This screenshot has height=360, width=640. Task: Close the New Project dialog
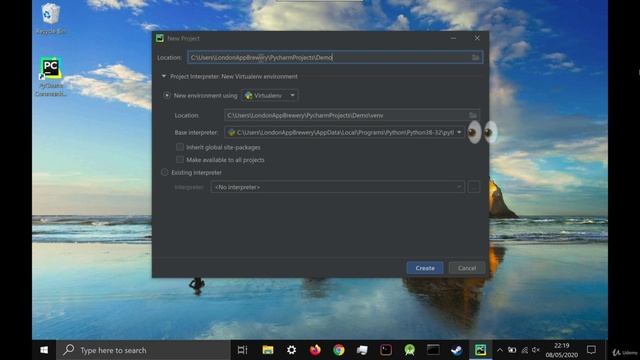click(x=477, y=38)
